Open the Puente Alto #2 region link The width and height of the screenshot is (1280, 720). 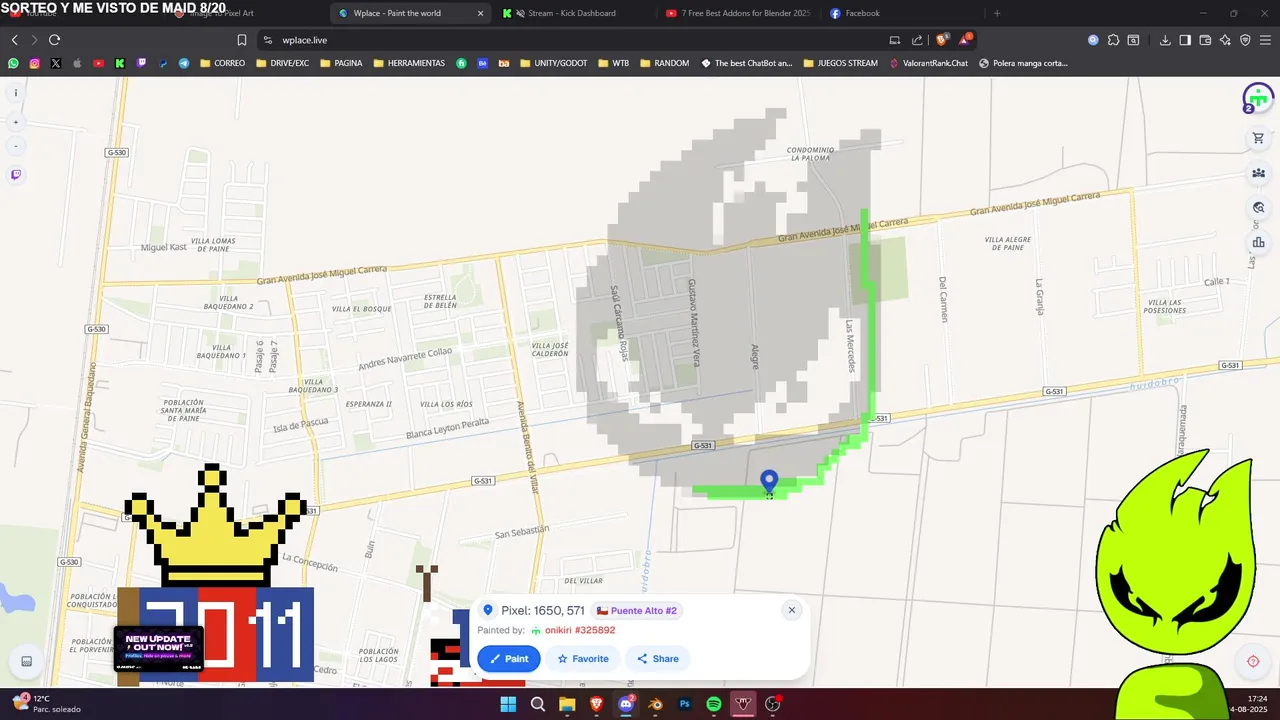tap(637, 611)
